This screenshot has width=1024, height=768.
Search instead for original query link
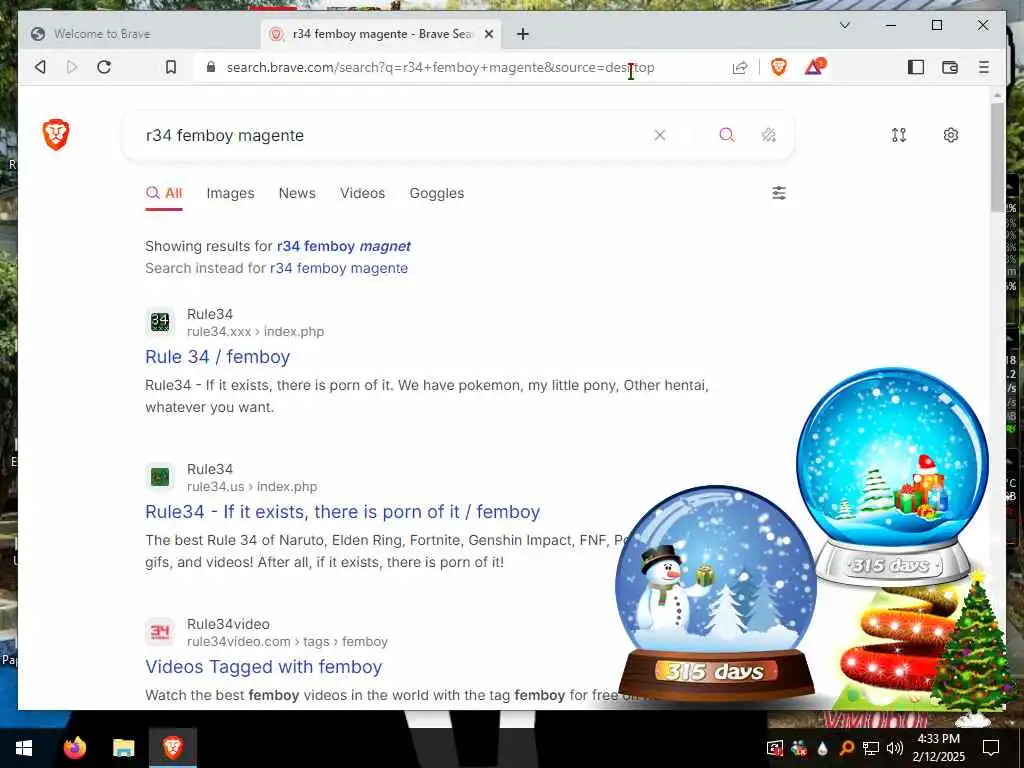(338, 268)
